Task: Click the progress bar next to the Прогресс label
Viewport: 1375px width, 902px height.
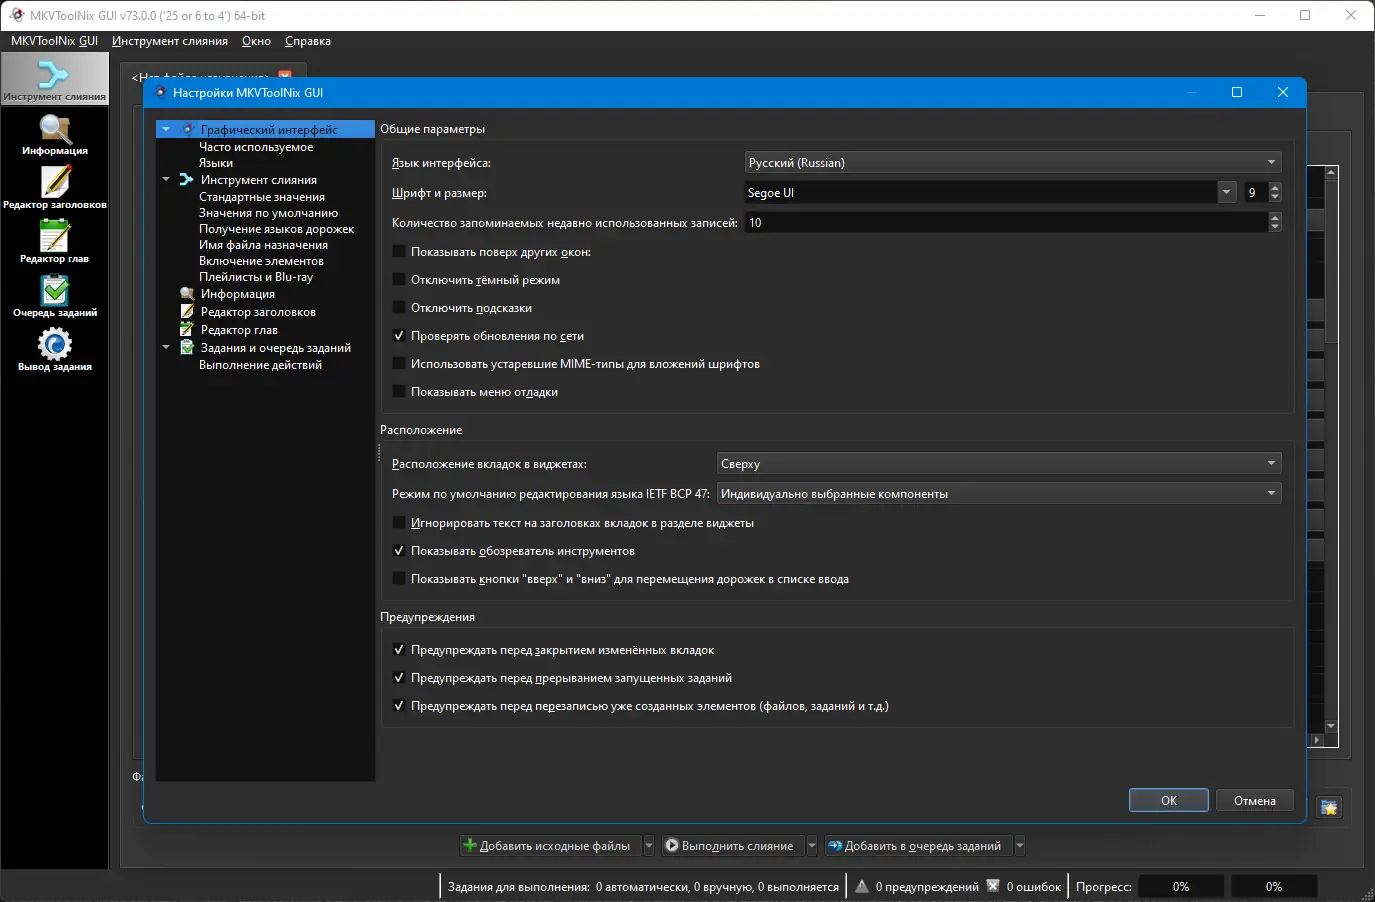Action: [1181, 886]
